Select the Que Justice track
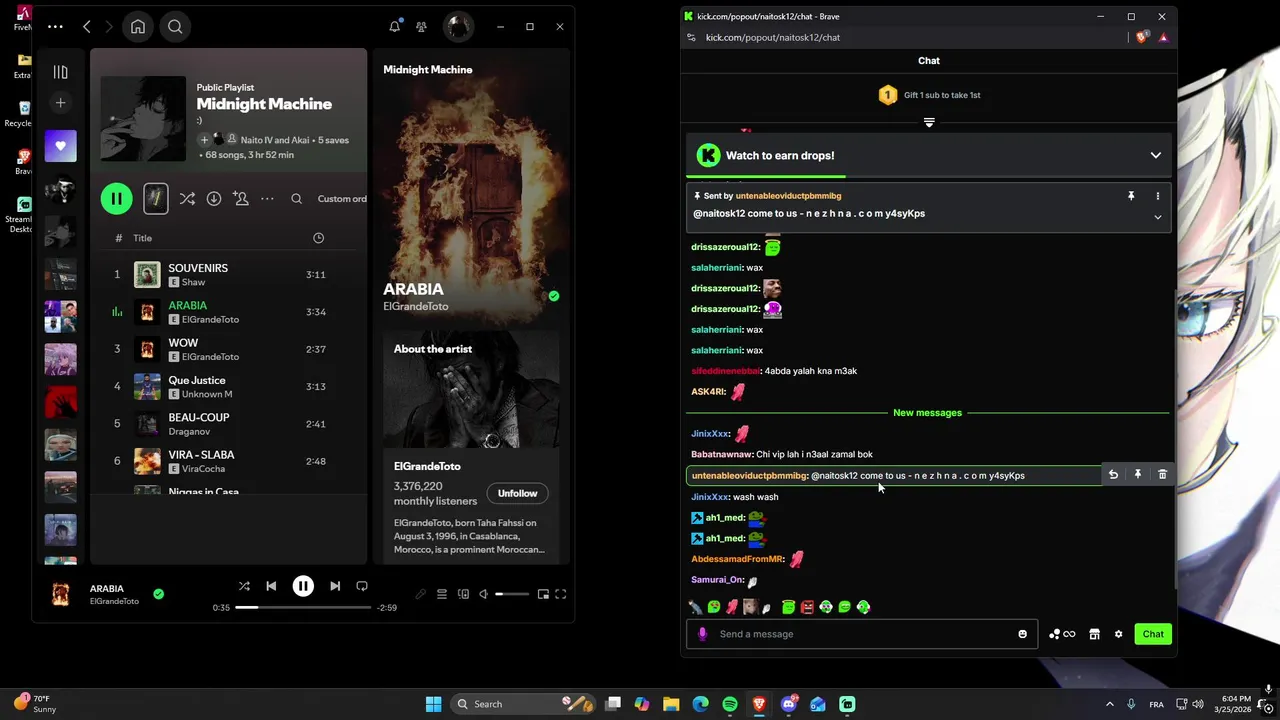This screenshot has width=1280, height=720. tap(229, 387)
